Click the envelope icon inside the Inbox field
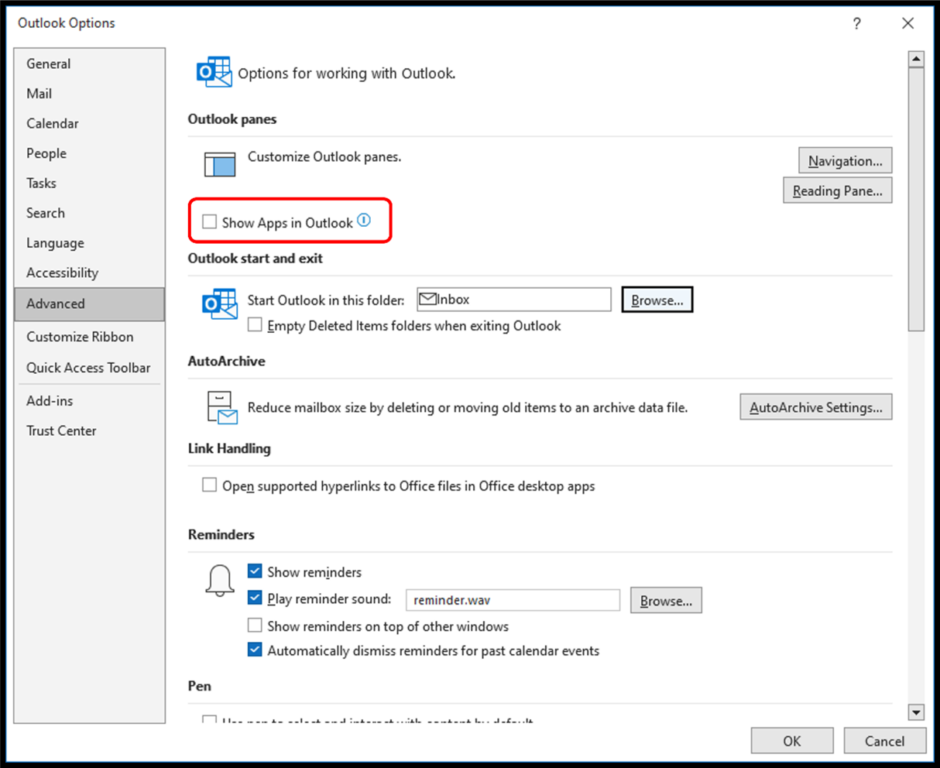Screen dimensions: 940x768 click(x=427, y=298)
